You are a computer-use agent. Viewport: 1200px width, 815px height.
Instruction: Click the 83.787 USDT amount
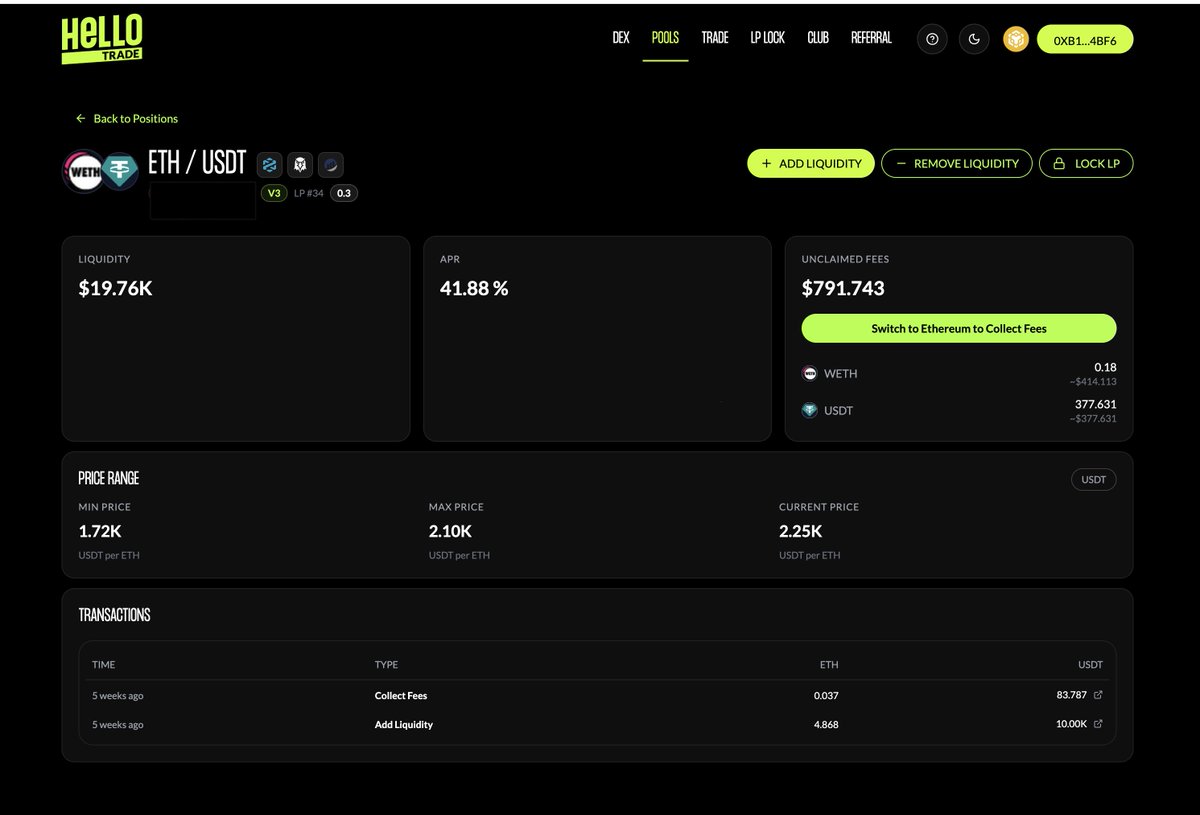[1071, 695]
